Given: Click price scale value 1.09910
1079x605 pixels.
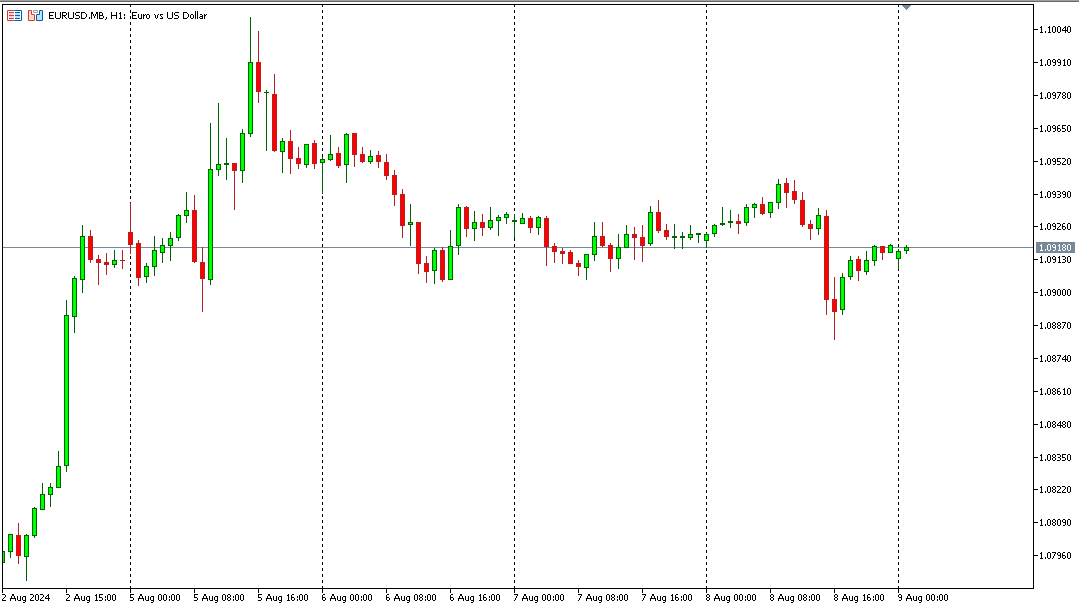Looking at the screenshot, I should coord(1055,63).
